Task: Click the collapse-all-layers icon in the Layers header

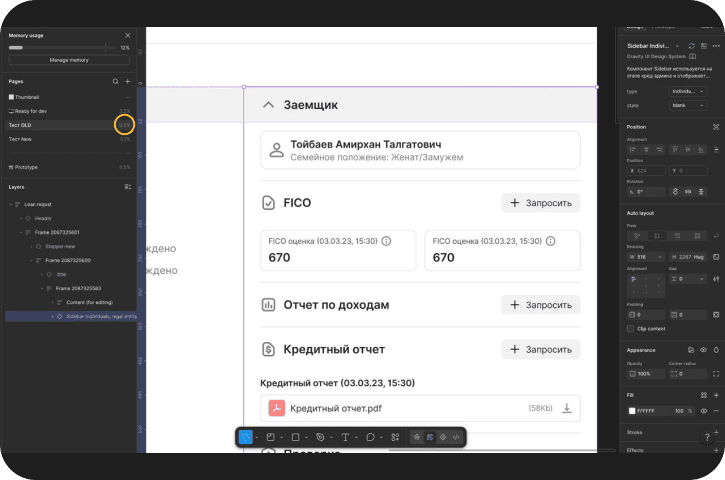Action: pyautogui.click(x=128, y=187)
